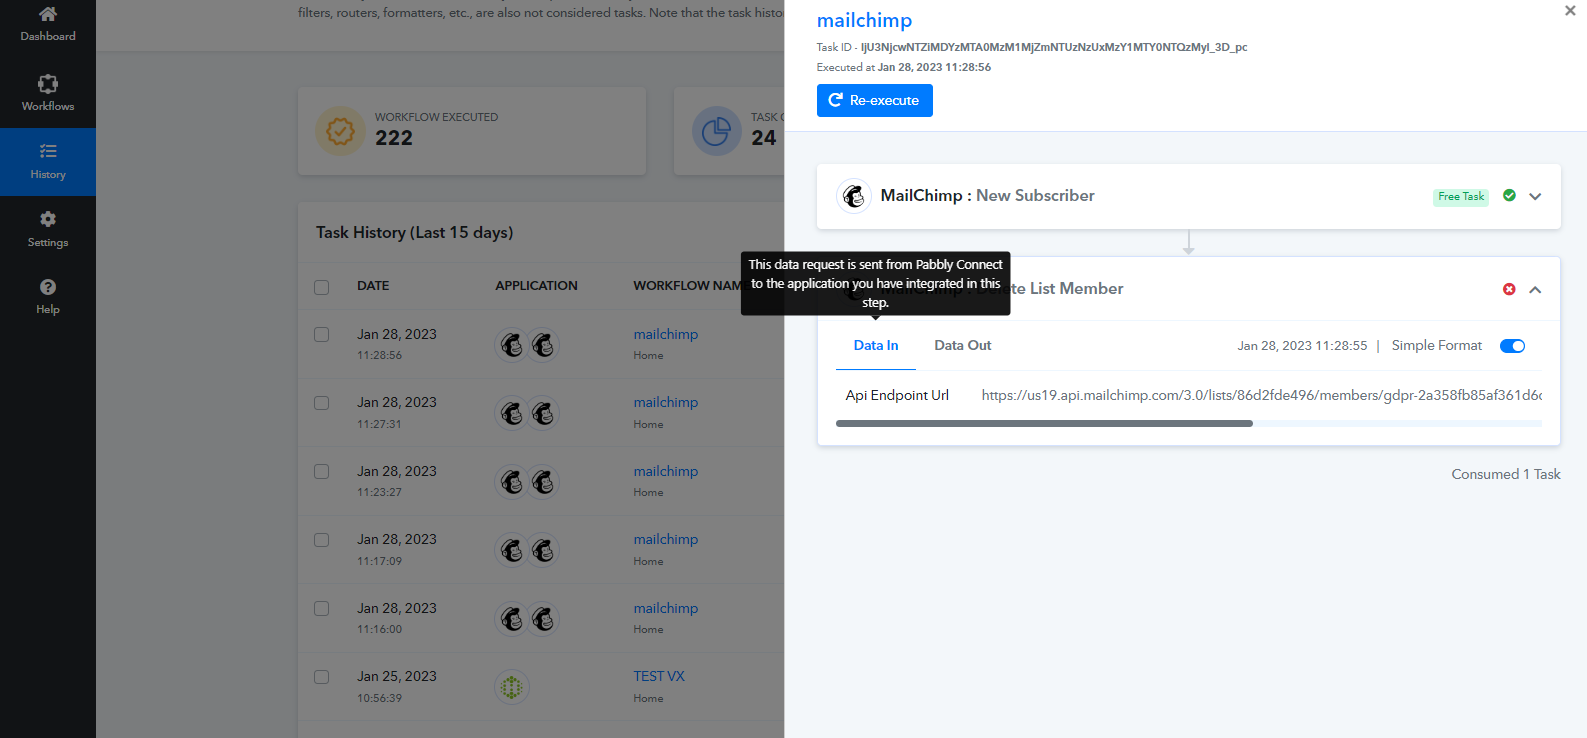Click left Mailchimp app icon in 11:17:09 row
This screenshot has width=1587, height=738.
(x=512, y=550)
